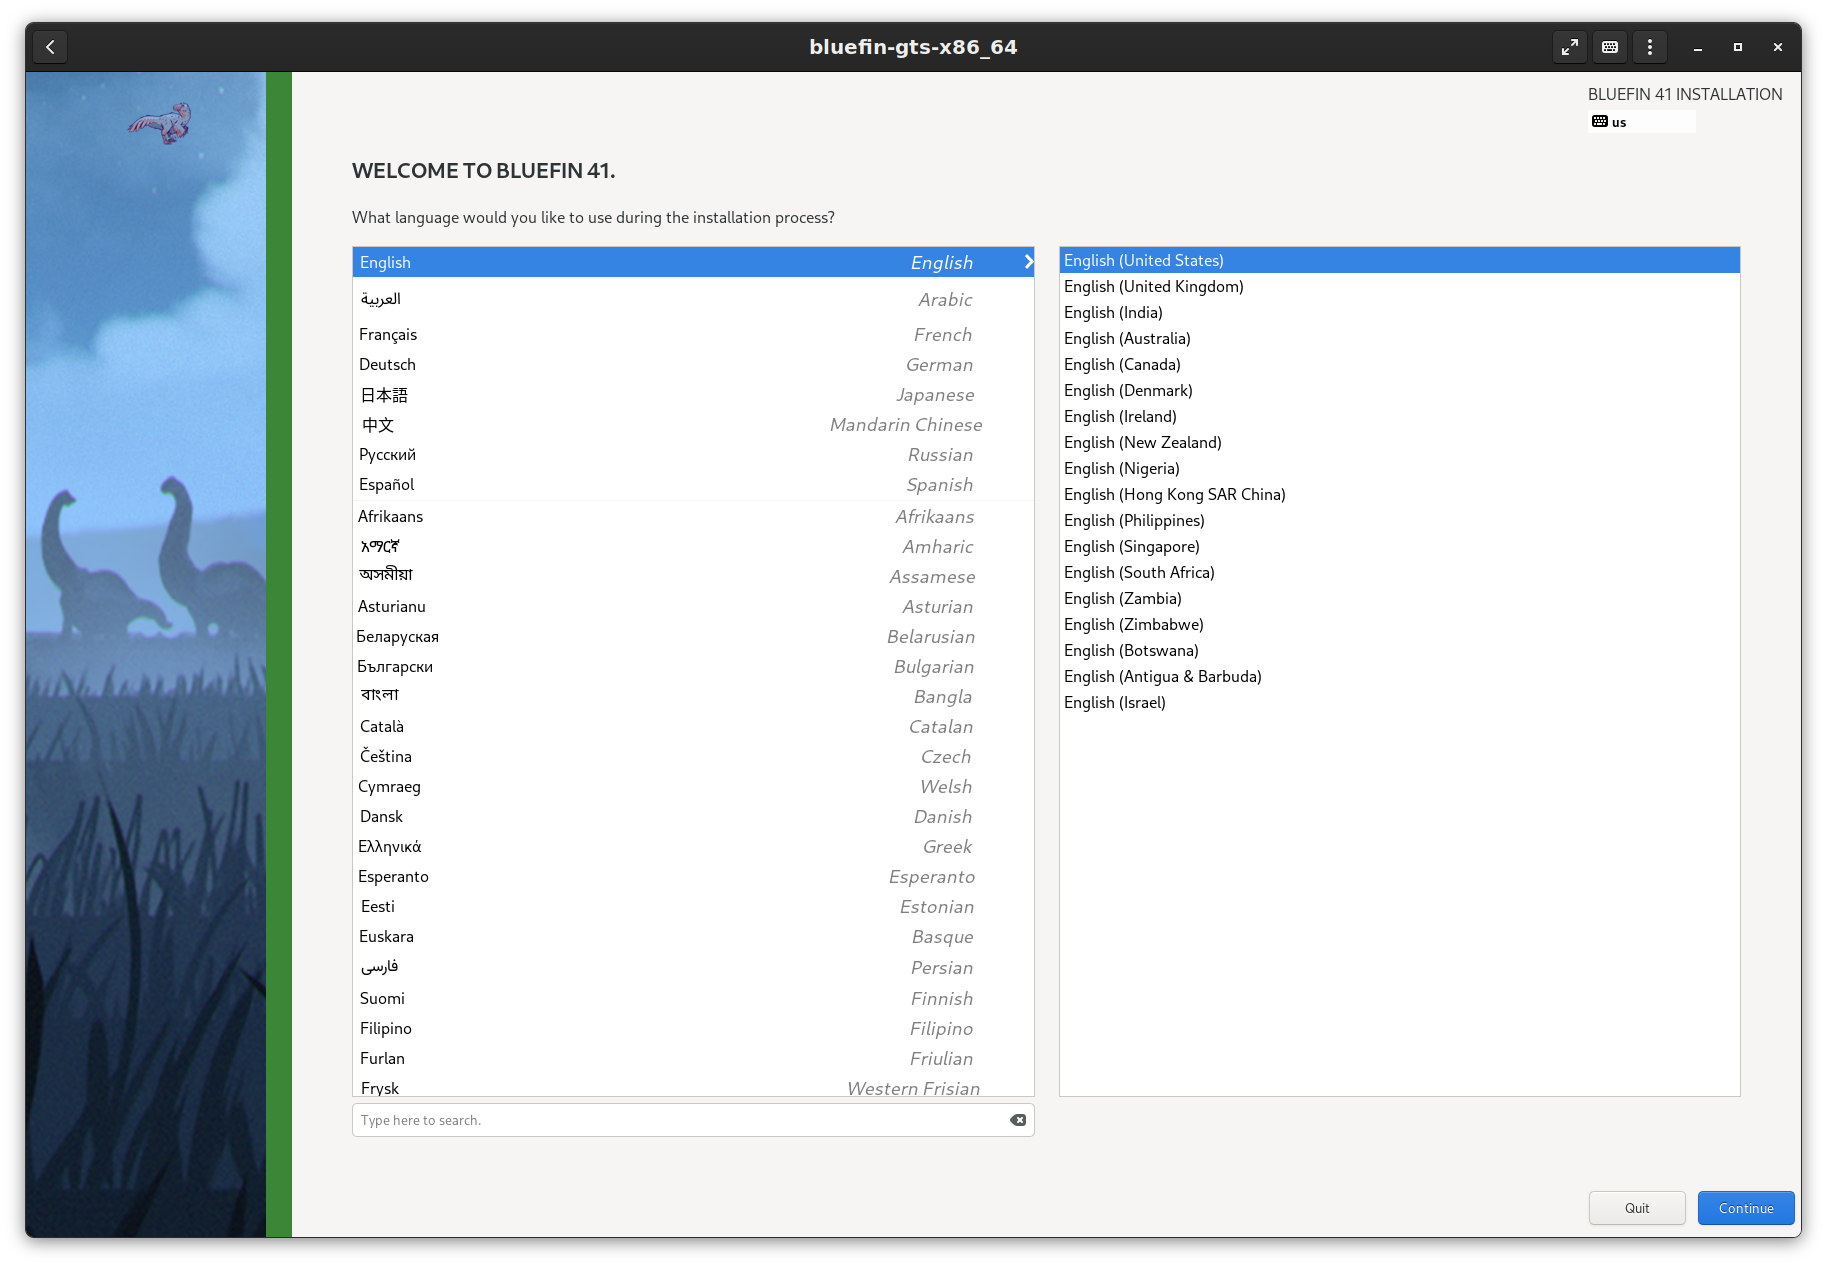Image resolution: width=1827 pixels, height=1266 pixels.
Task: Choose English (Israel) locale
Action: [x=1399, y=702]
